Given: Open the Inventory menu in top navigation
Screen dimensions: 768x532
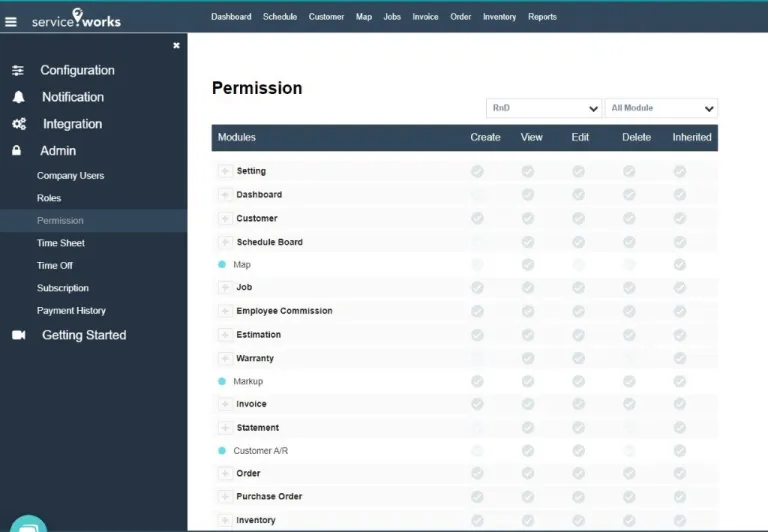Looking at the screenshot, I should 499,17.
